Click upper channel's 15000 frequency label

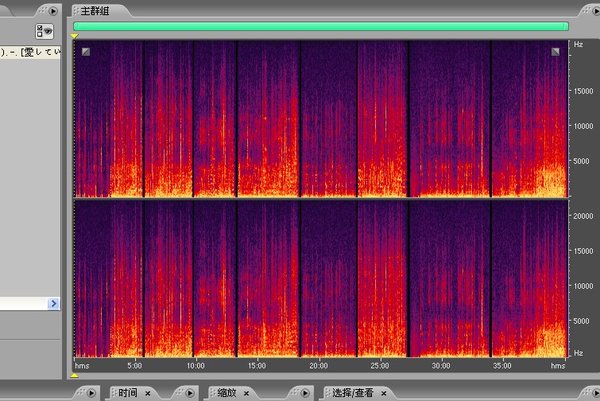584,91
